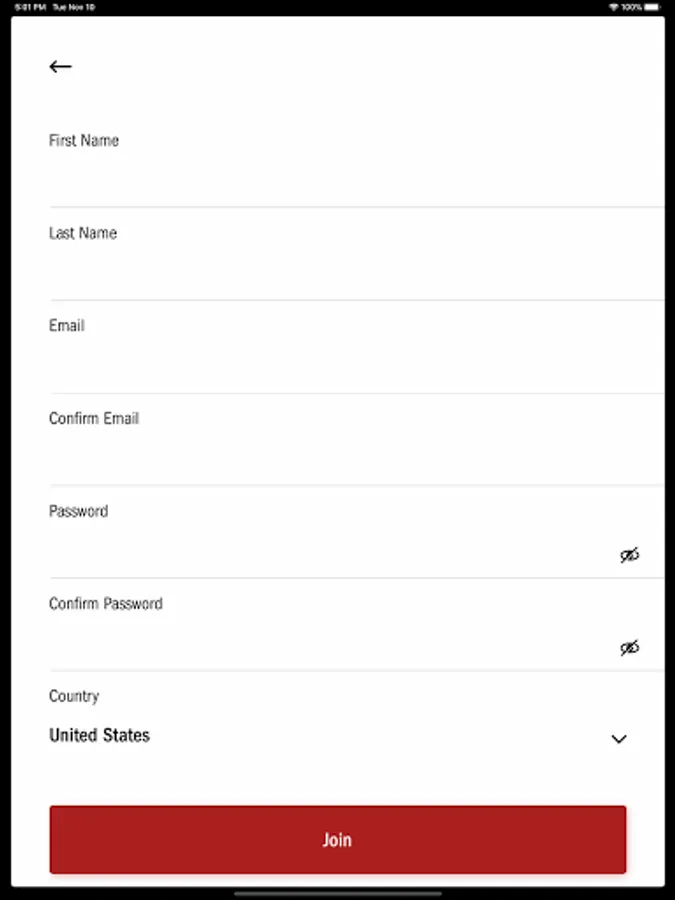Viewport: 675px width, 900px height.
Task: Click into the Email input field
Action: pyautogui.click(x=340, y=365)
